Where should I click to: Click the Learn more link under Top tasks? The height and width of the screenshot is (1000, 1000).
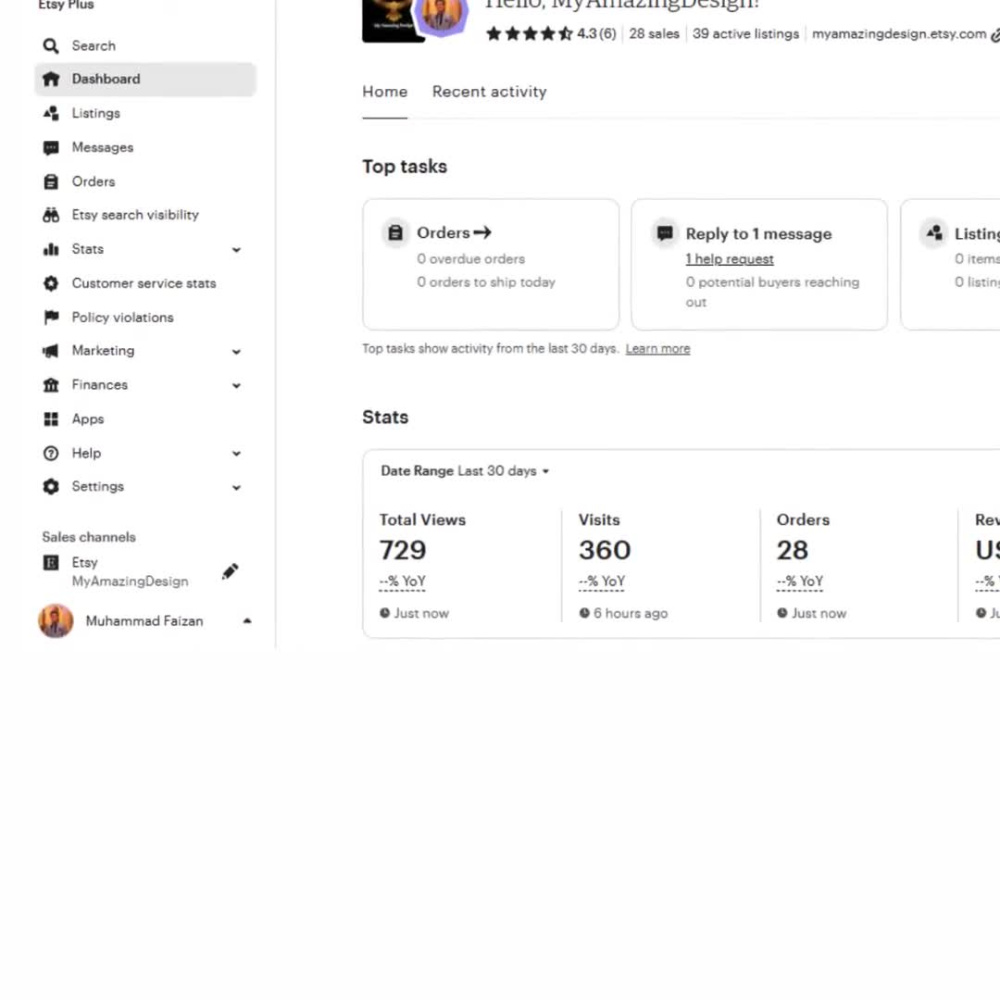coord(658,349)
